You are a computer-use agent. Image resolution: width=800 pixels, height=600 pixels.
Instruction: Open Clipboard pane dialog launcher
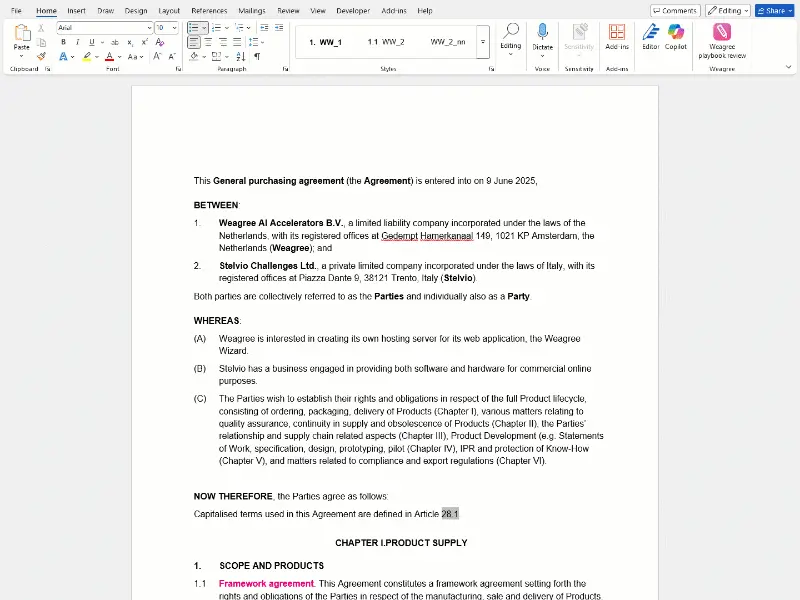[x=47, y=69]
